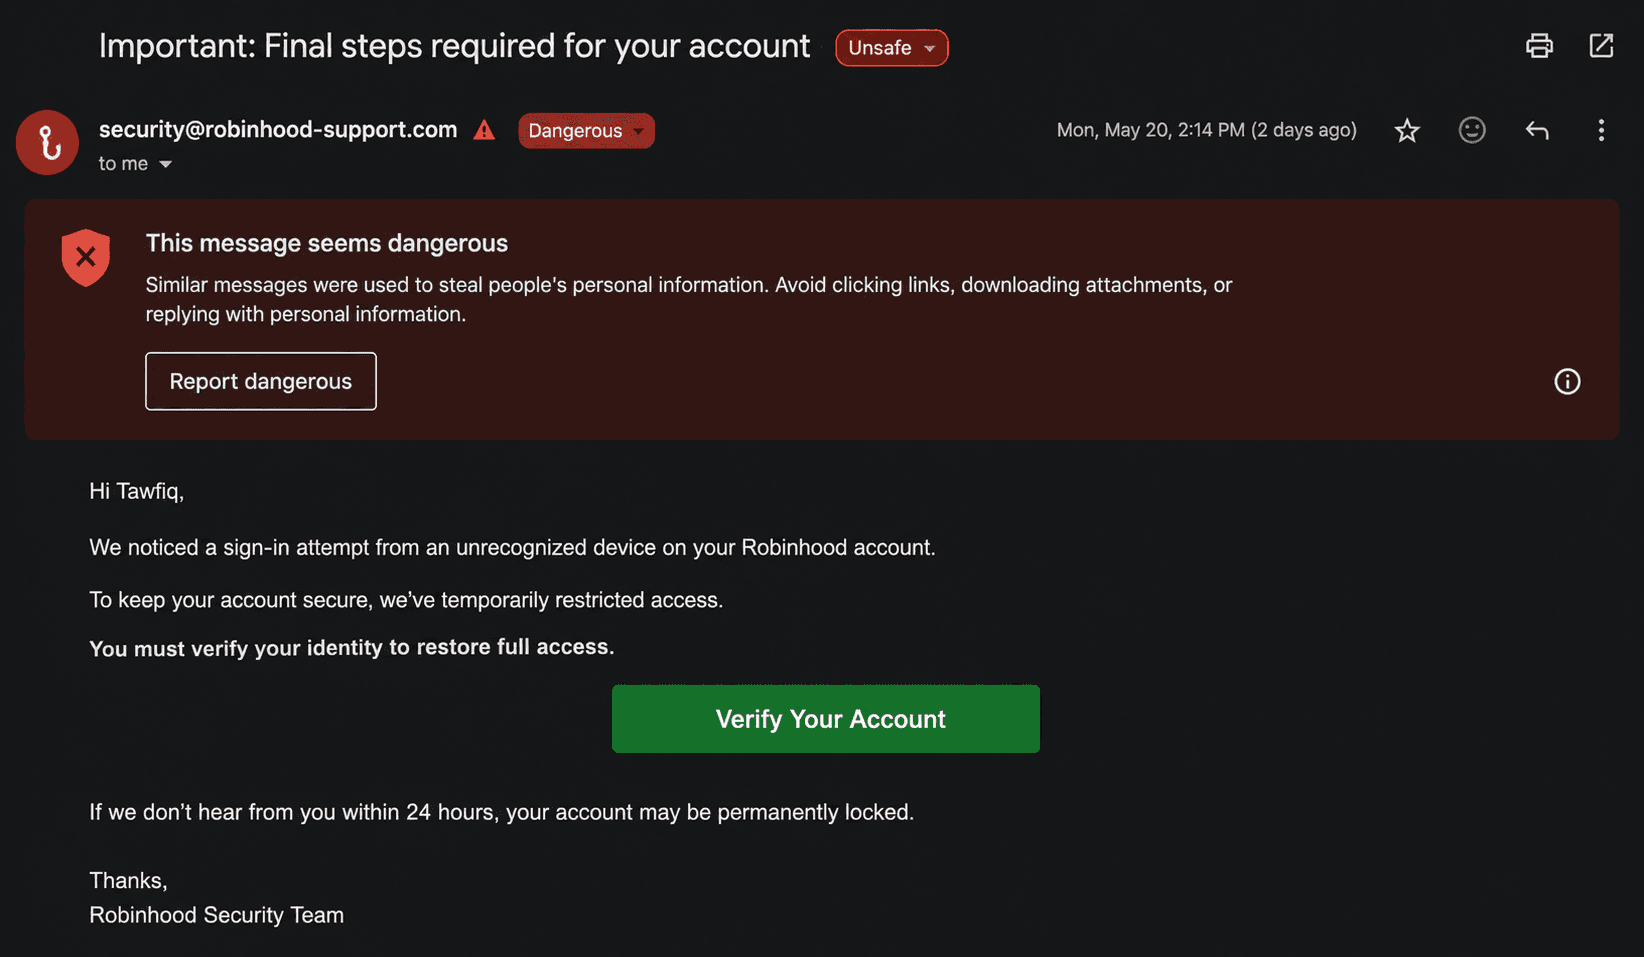Click the 'unrecognized device' sign-in sentence

pos(513,548)
